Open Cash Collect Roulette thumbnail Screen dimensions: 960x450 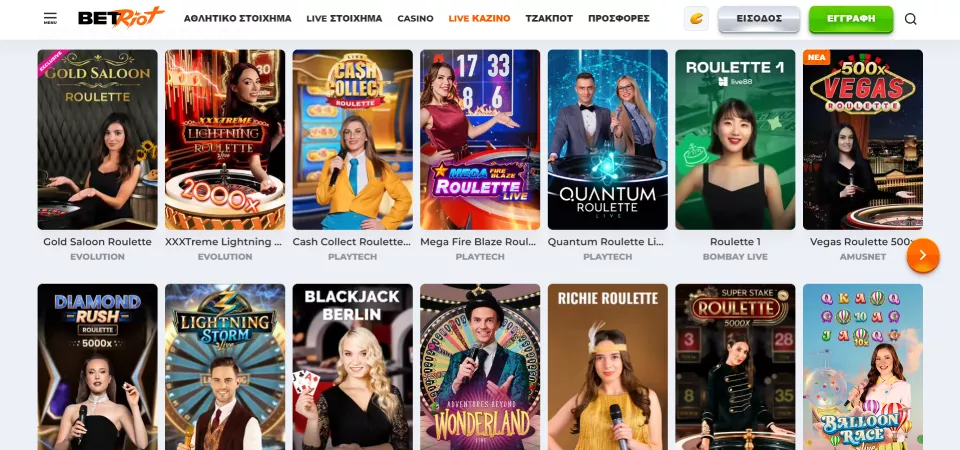(x=353, y=140)
